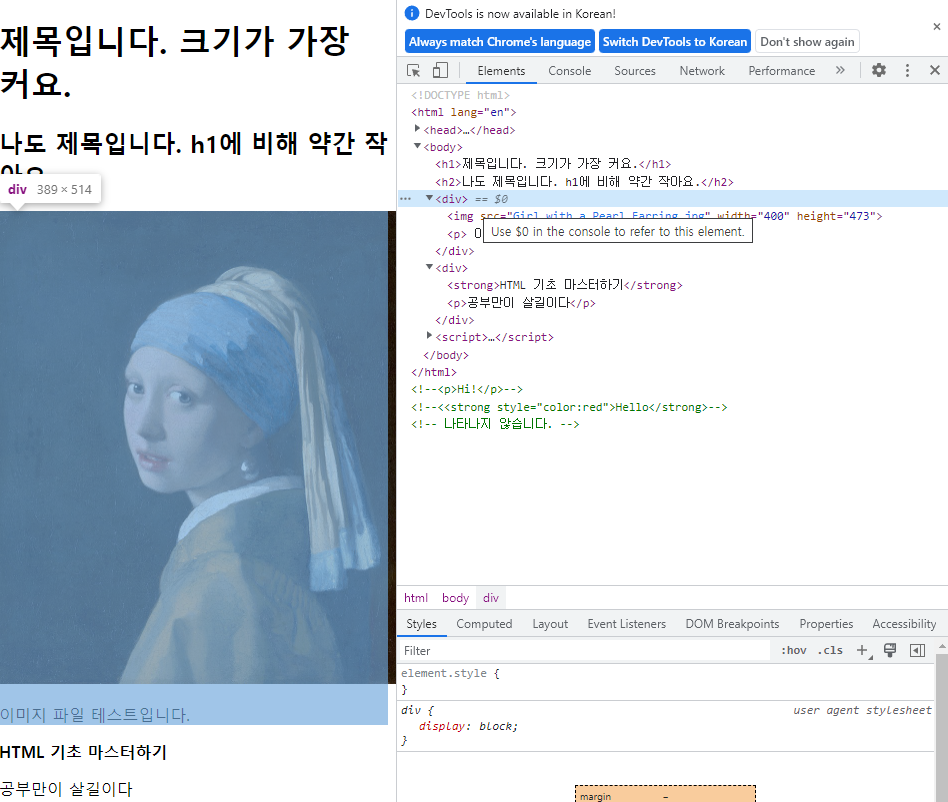Collapse the second div node
948x802 pixels.
pyautogui.click(x=429, y=267)
